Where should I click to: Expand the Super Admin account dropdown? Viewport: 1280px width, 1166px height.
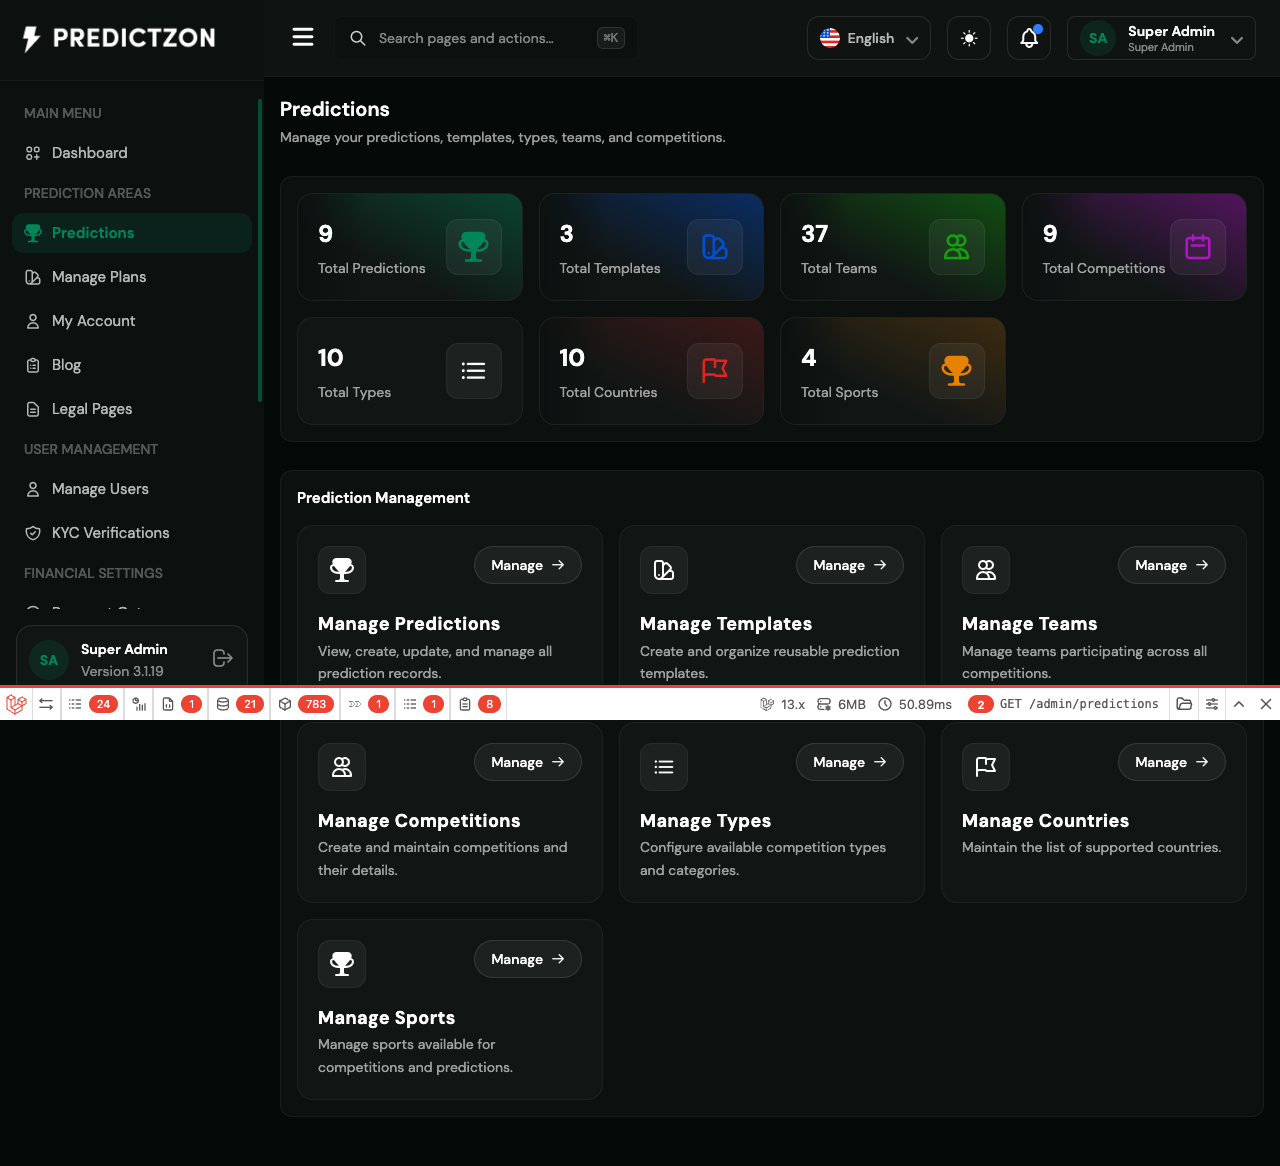tap(1161, 38)
